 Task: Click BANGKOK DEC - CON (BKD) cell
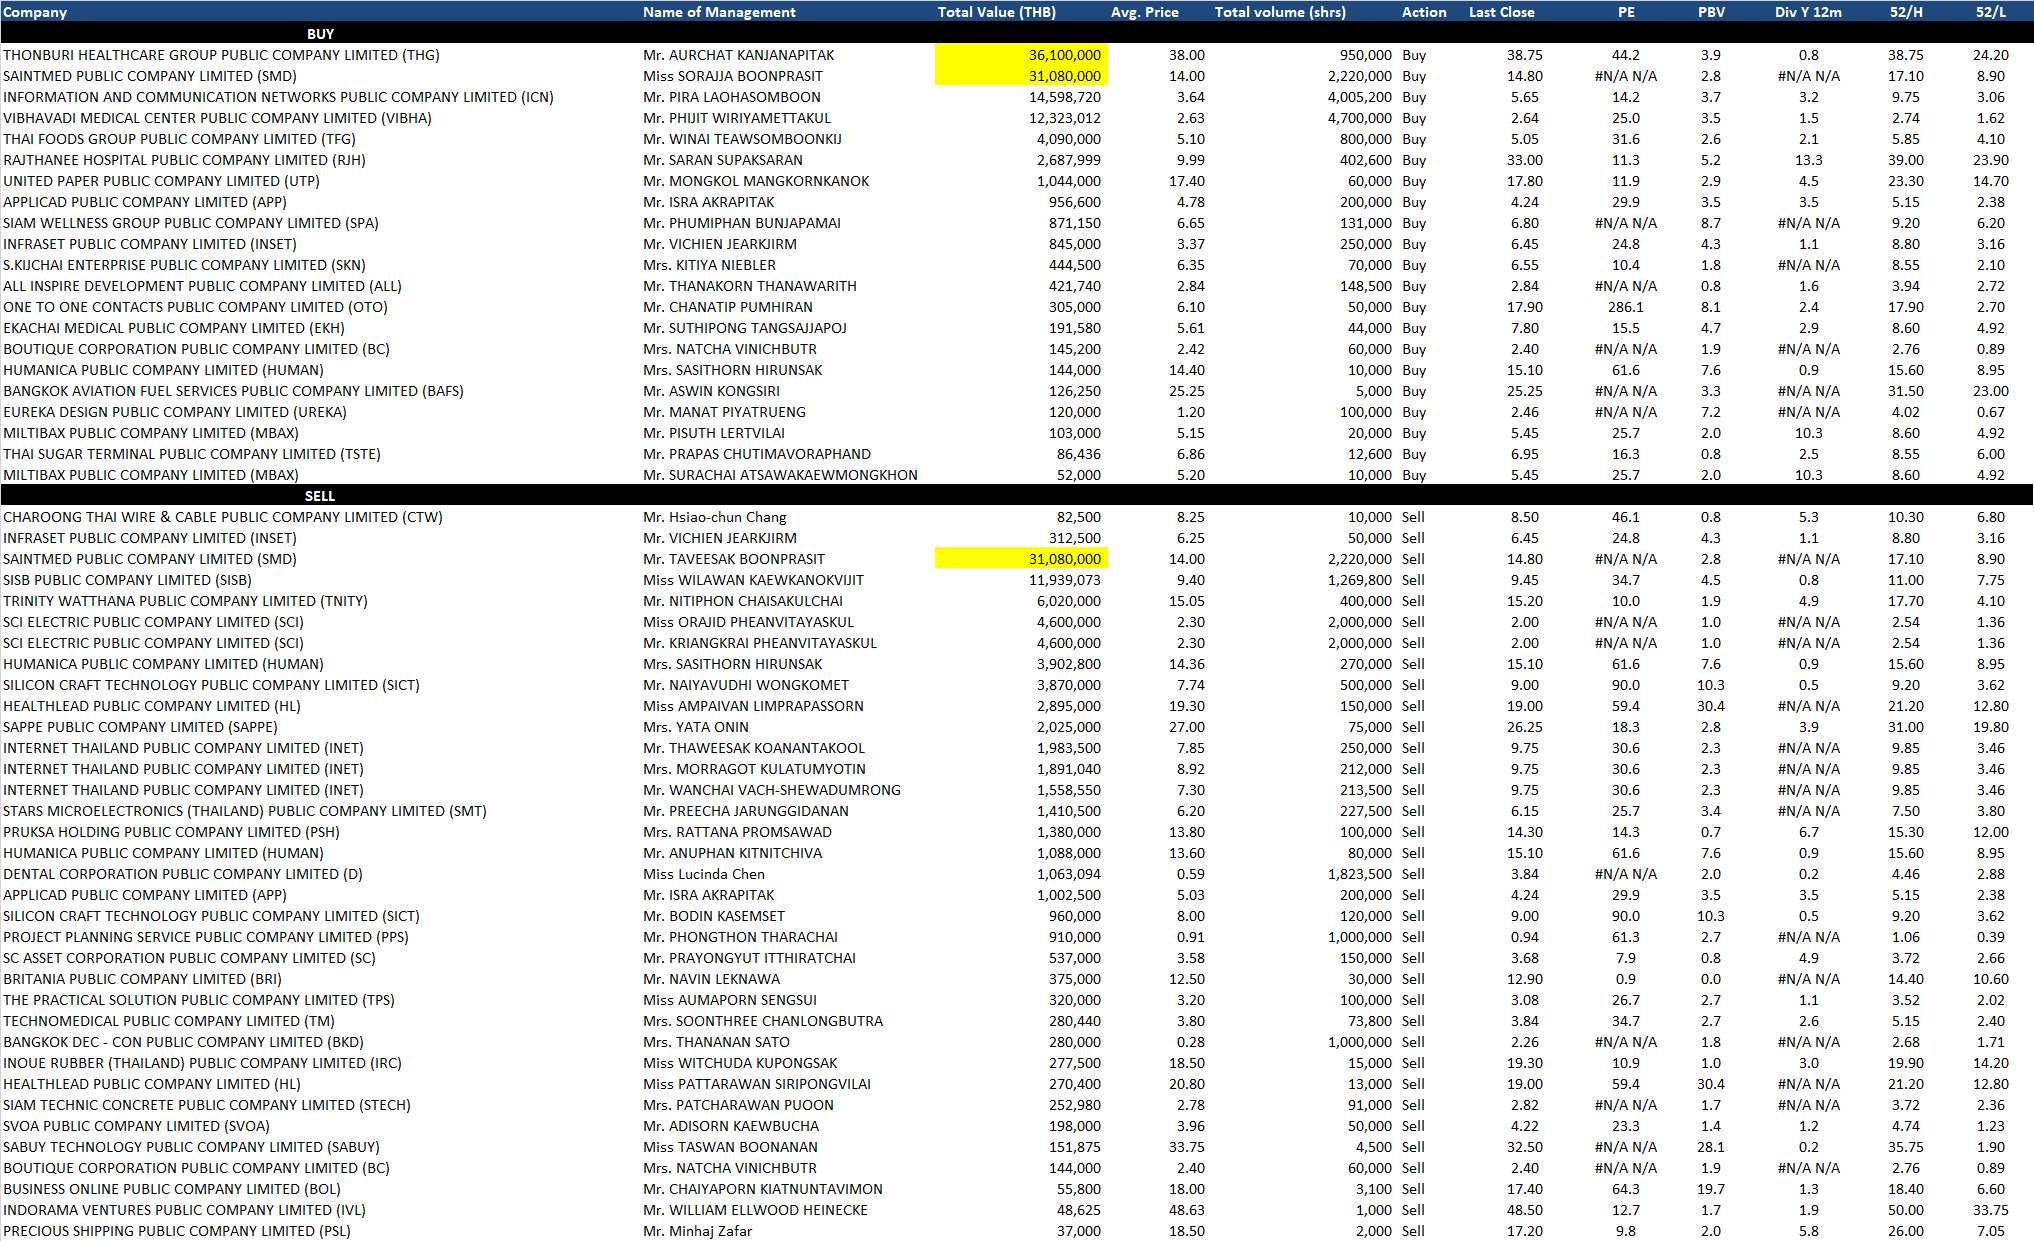[183, 1042]
